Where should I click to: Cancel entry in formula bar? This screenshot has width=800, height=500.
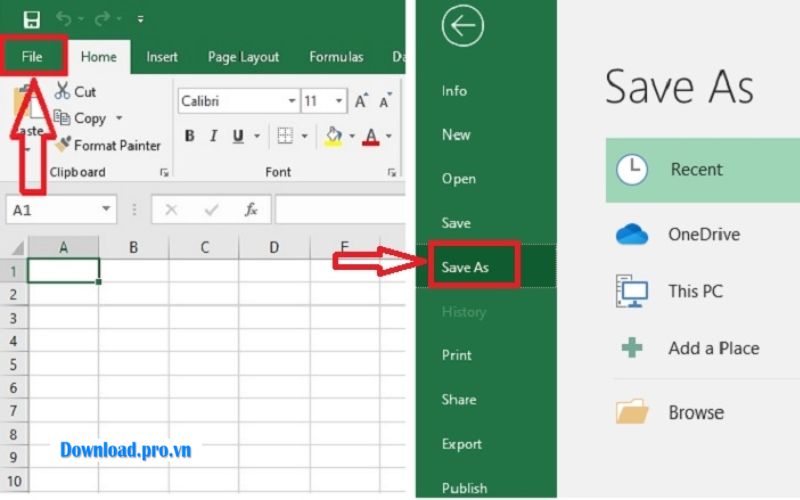point(171,210)
